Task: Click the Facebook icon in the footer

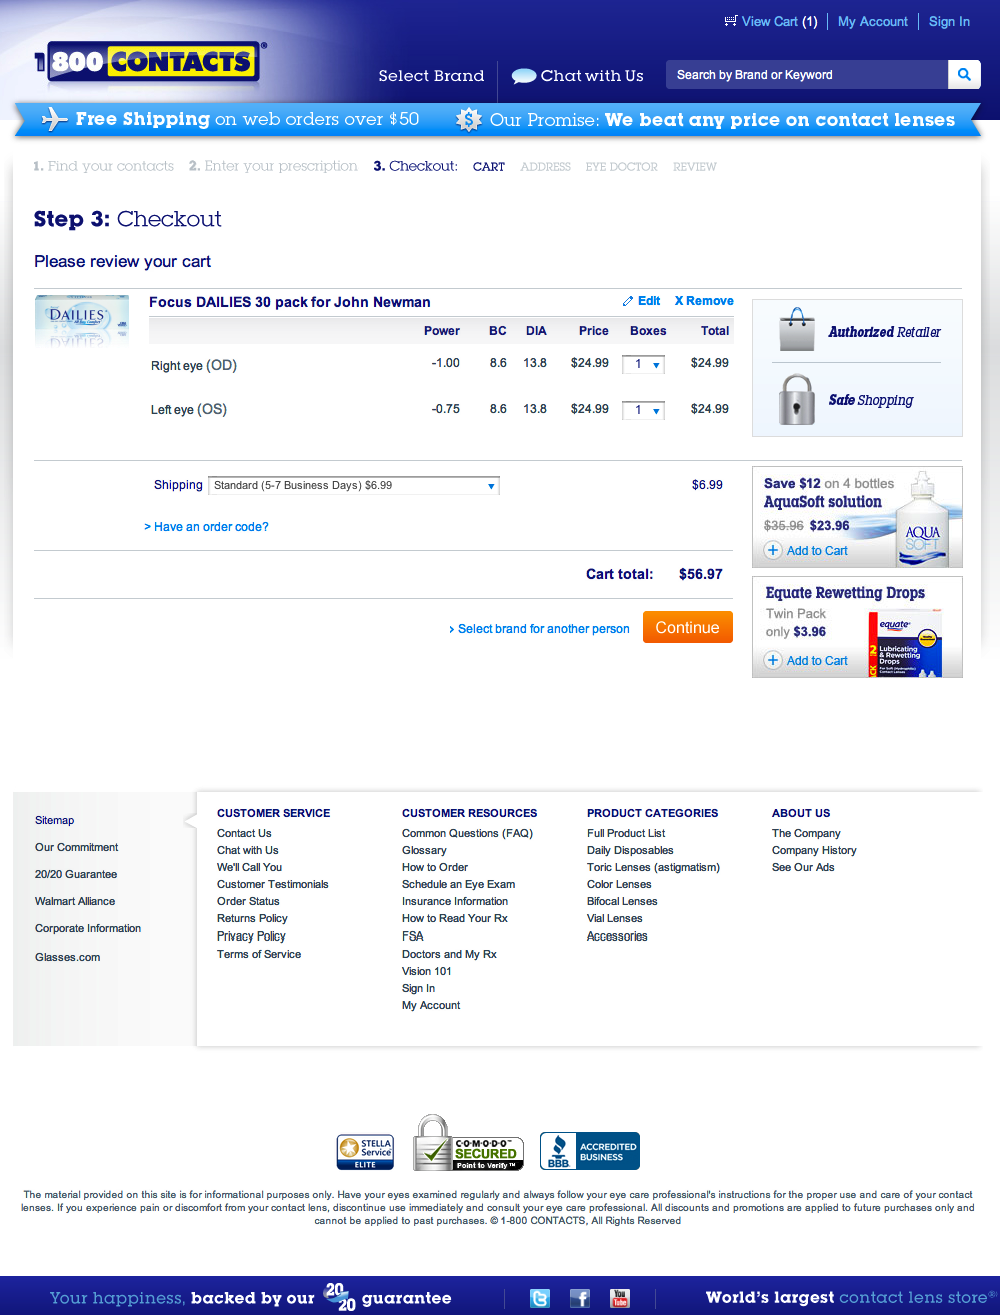Action: (x=579, y=1297)
